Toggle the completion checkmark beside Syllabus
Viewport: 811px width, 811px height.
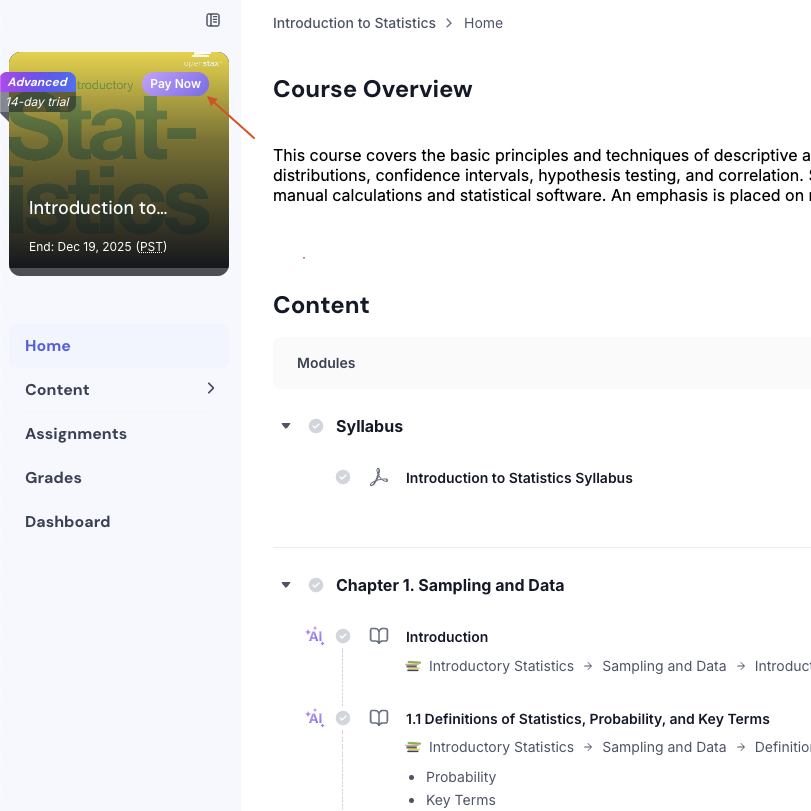tap(316, 426)
